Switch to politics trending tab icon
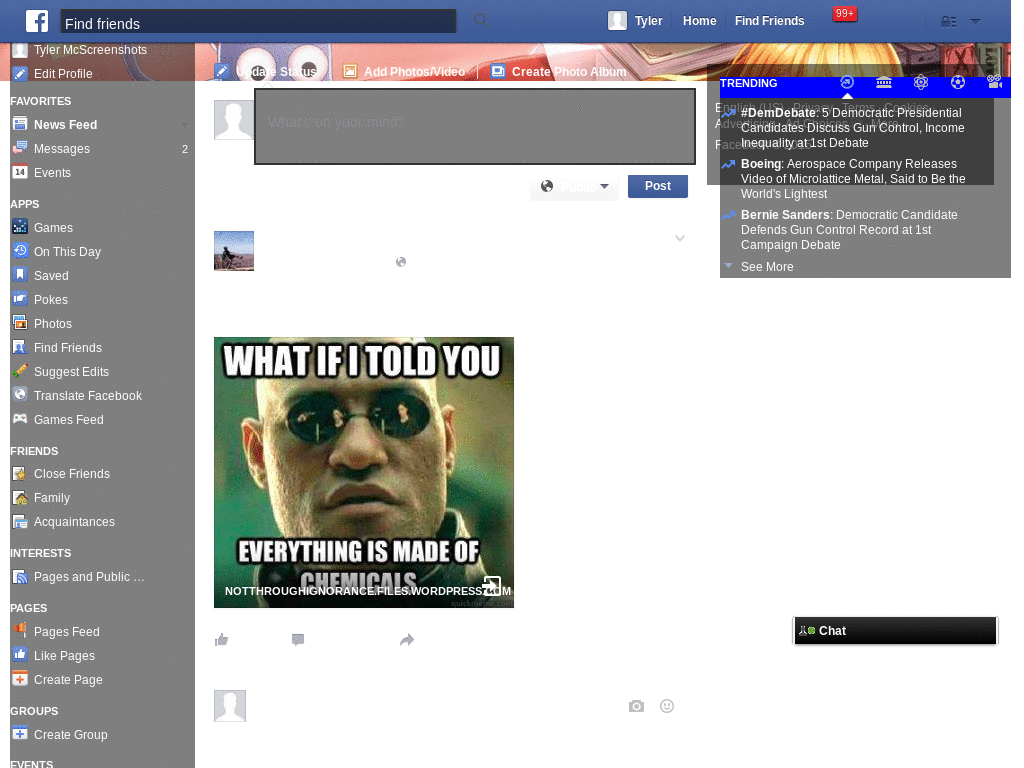Image resolution: width=1024 pixels, height=768 pixels. pos(884,82)
